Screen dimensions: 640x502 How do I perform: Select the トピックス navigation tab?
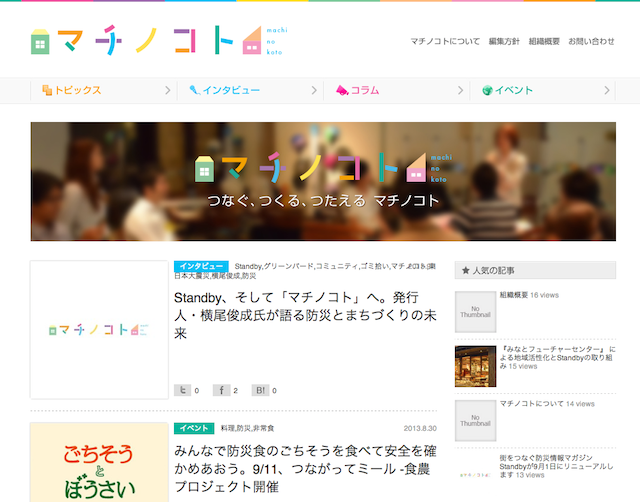[104, 90]
